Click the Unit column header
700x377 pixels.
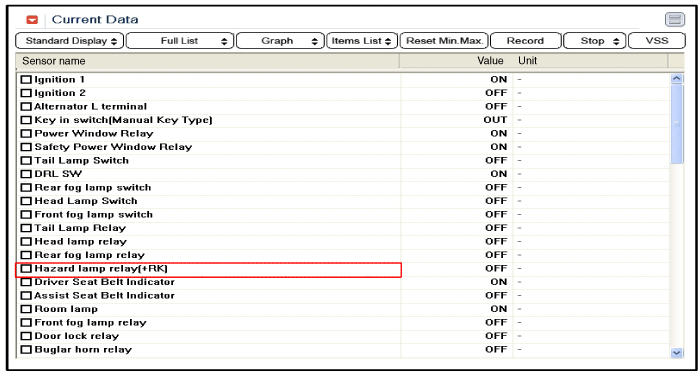(591, 61)
